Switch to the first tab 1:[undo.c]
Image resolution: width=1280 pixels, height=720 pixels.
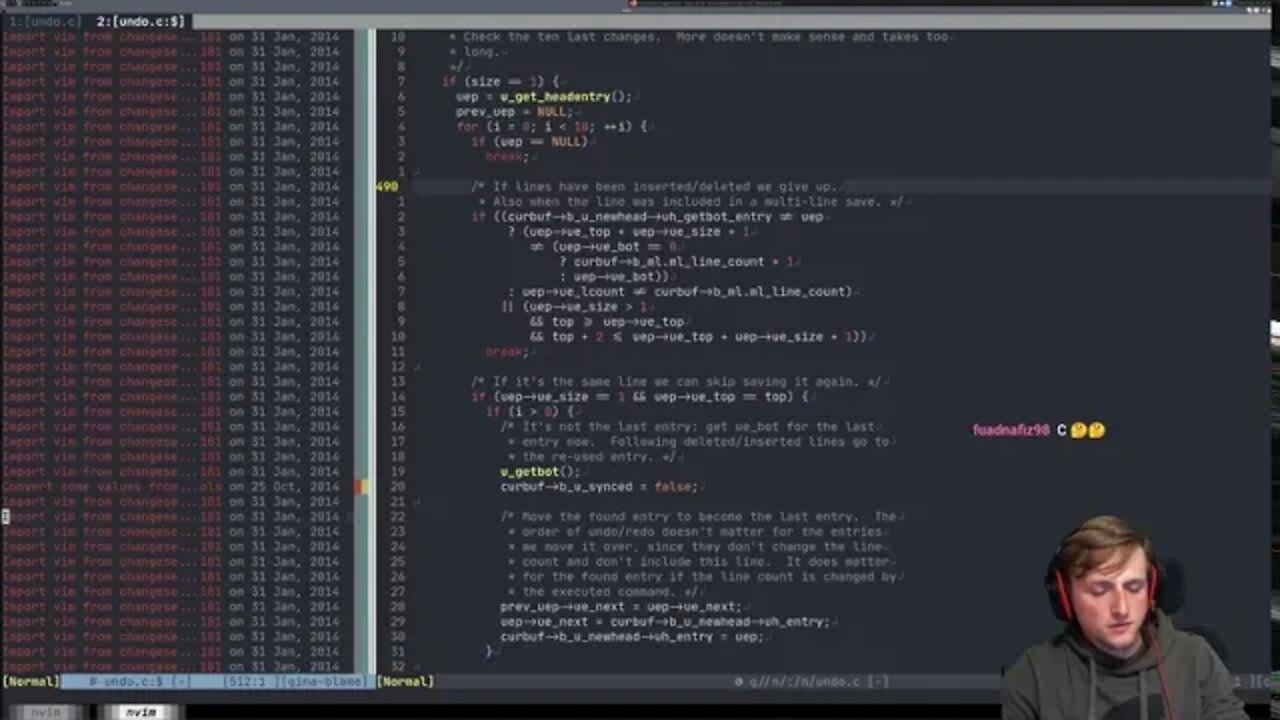46,21
